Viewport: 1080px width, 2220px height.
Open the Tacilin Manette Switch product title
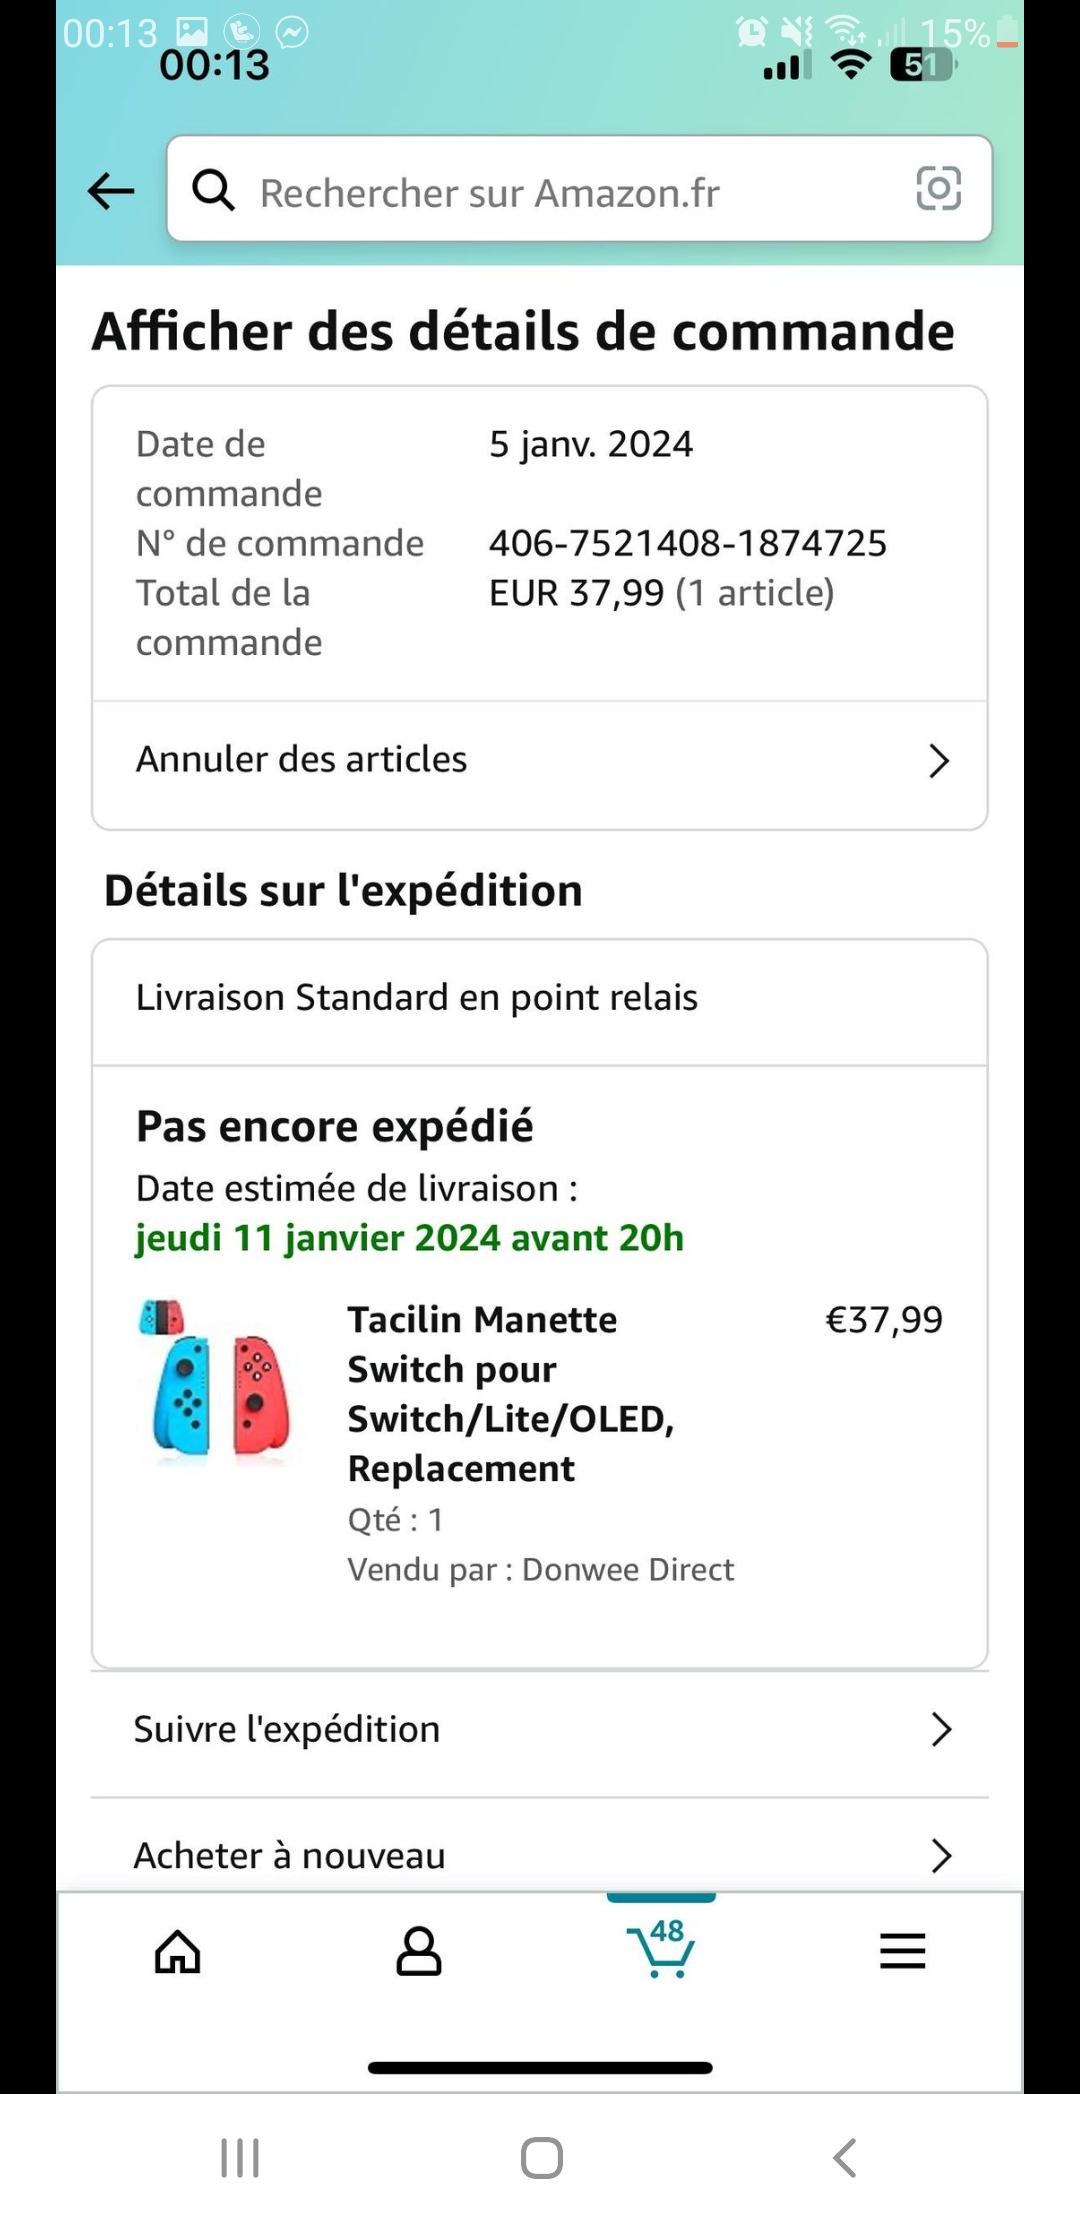coord(511,1393)
